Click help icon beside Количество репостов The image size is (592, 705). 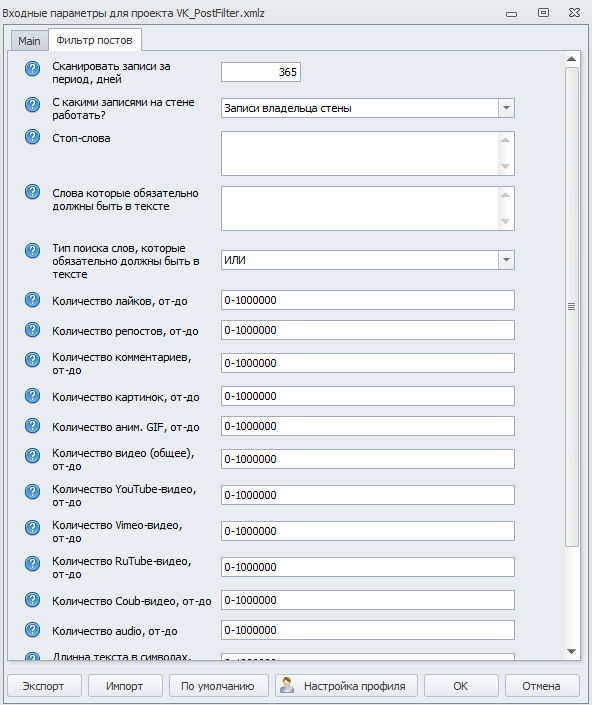pos(32,330)
